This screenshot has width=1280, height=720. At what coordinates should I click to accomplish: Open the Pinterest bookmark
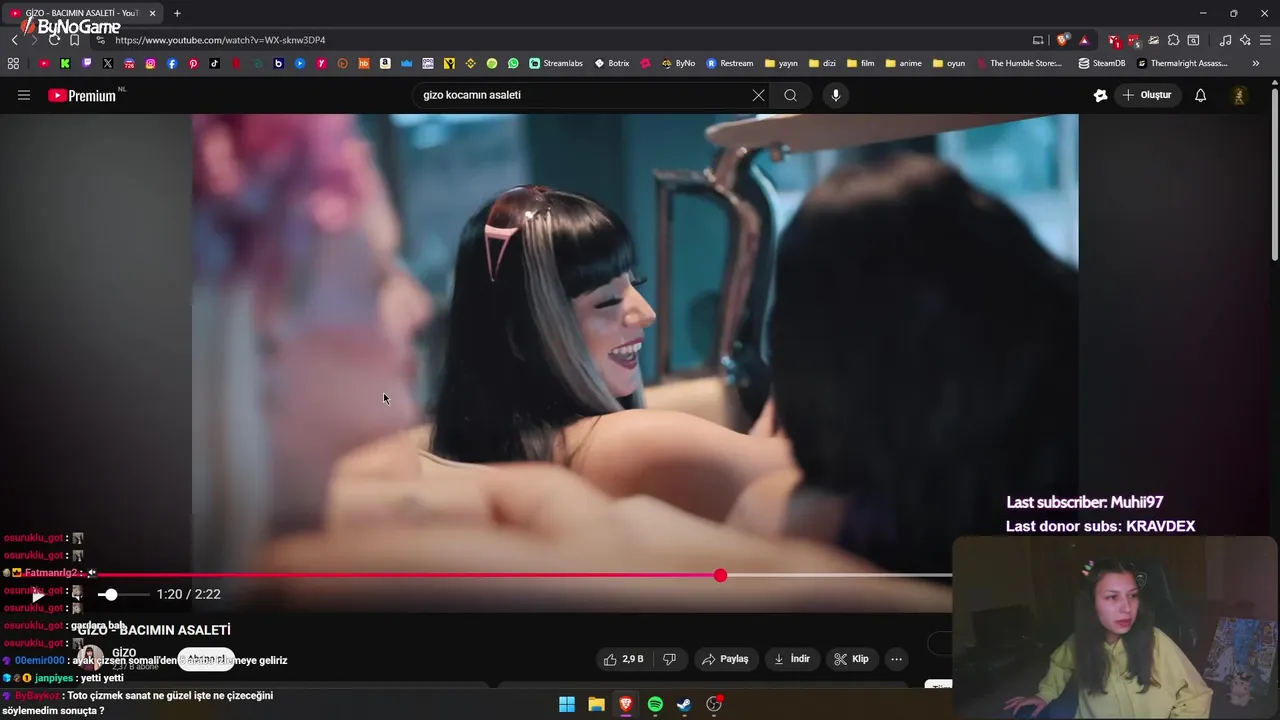(193, 63)
